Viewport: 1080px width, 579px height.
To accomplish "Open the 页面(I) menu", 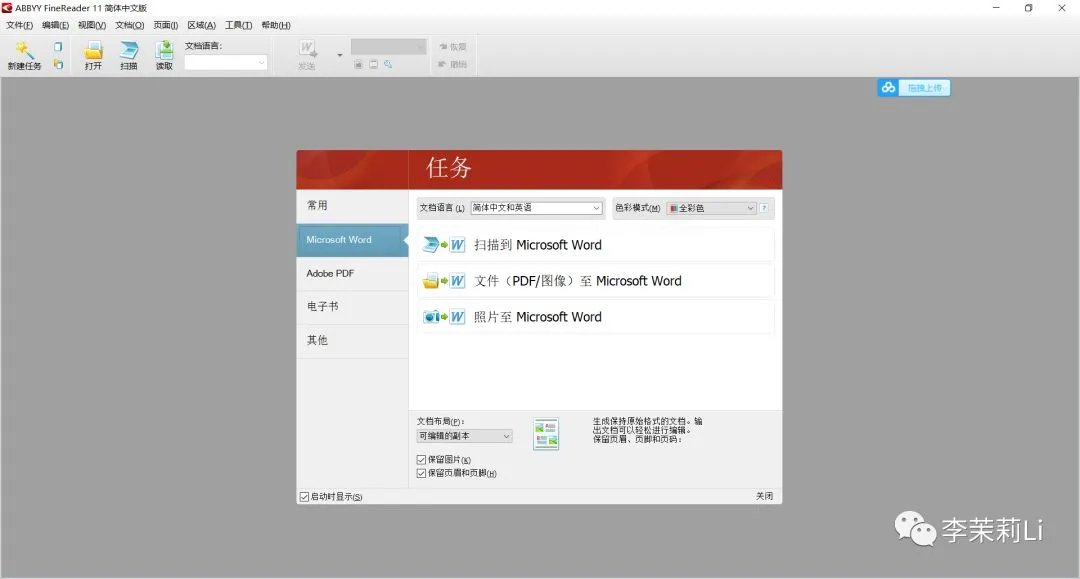I will pos(165,25).
